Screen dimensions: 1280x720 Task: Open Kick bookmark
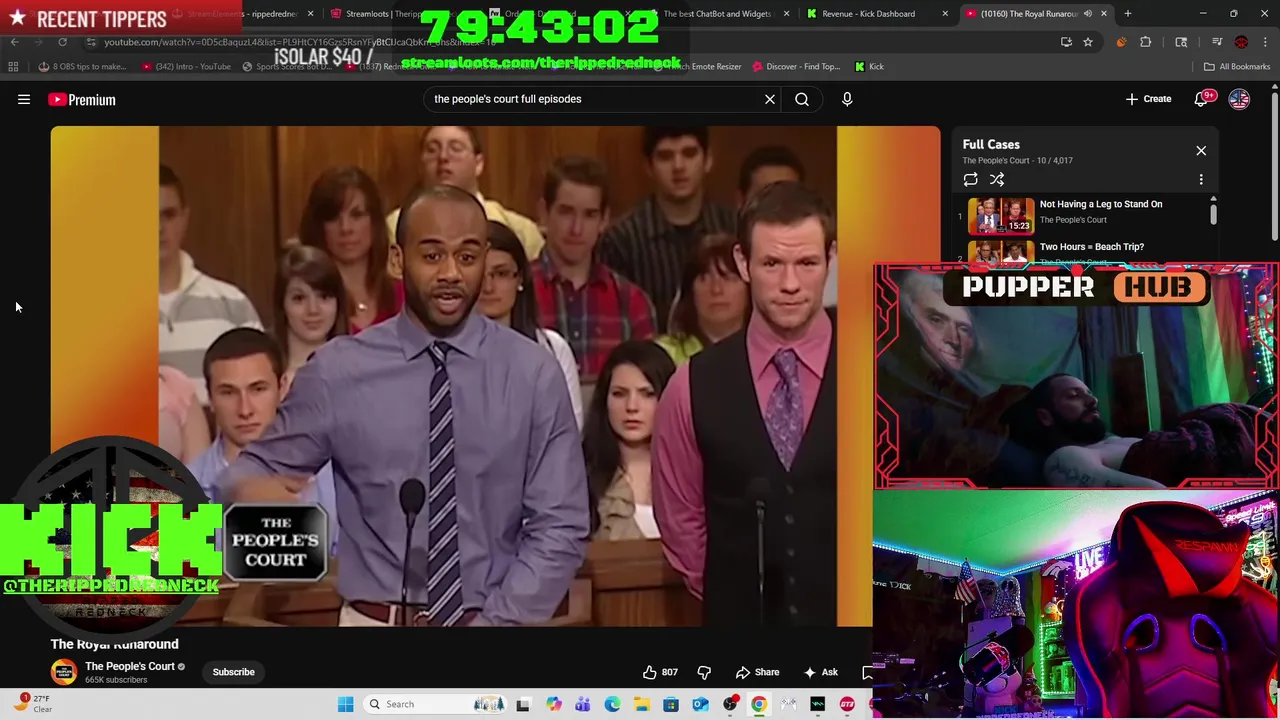coord(869,67)
